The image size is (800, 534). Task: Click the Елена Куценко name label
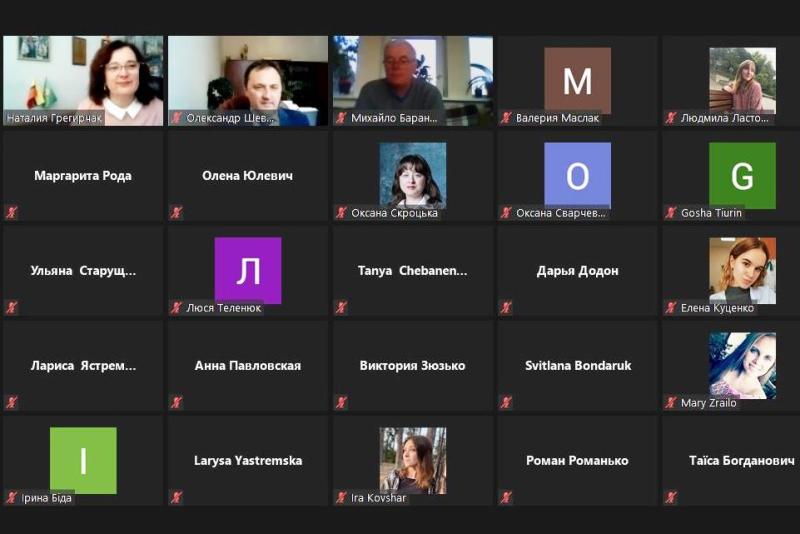717,308
